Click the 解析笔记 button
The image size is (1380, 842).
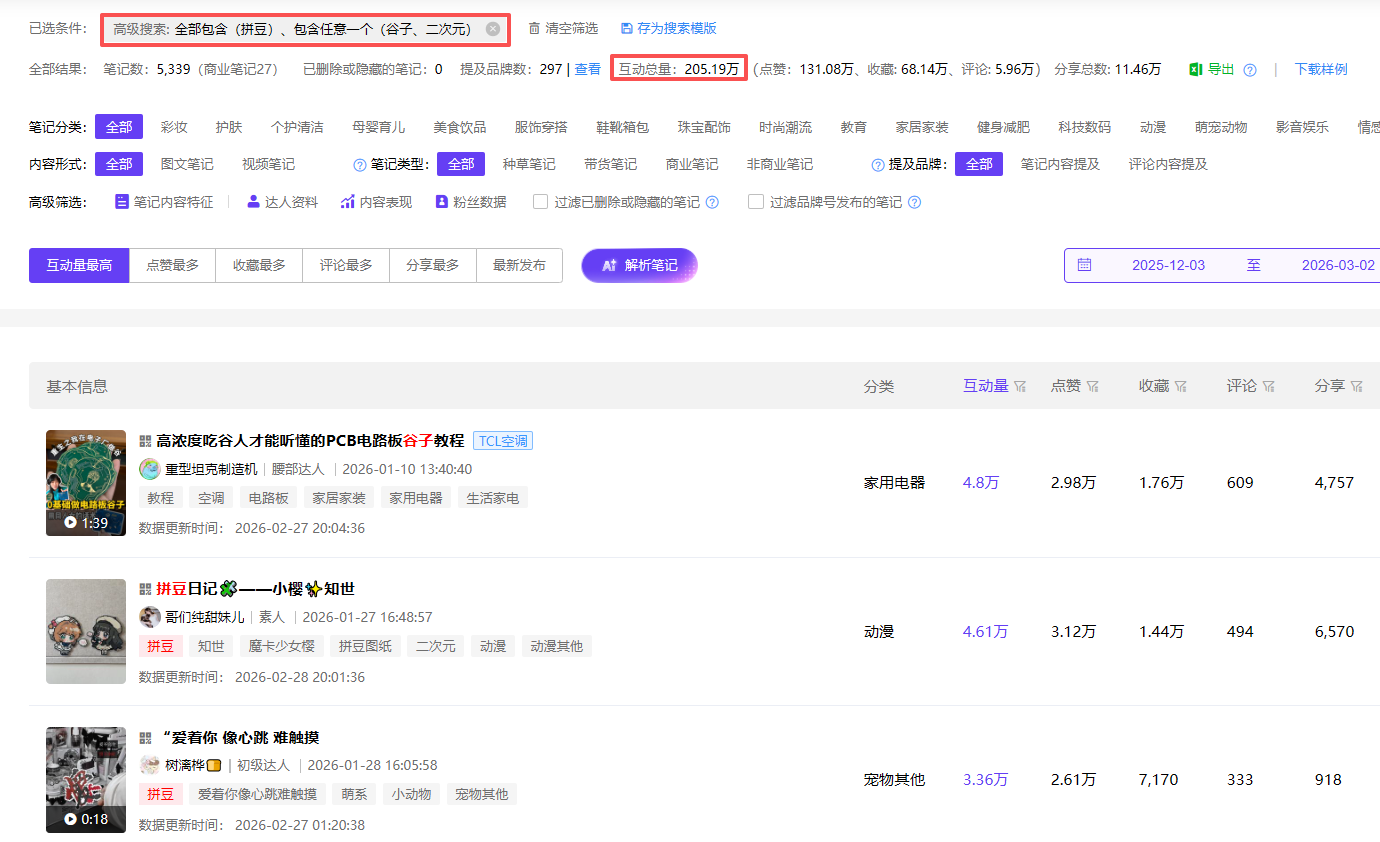point(639,265)
